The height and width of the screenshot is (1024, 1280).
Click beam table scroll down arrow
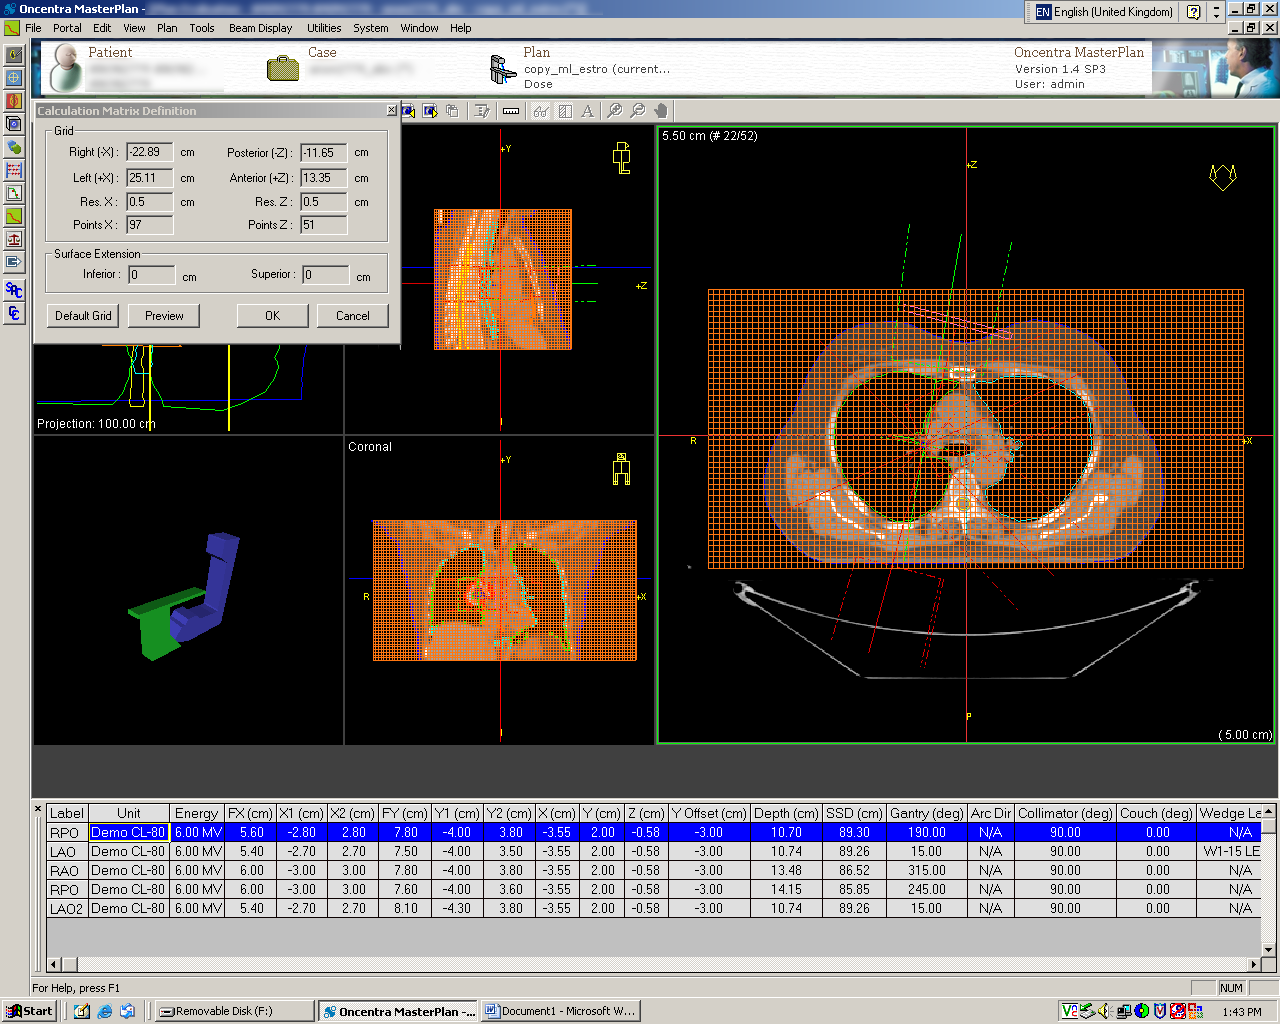pos(1269,950)
